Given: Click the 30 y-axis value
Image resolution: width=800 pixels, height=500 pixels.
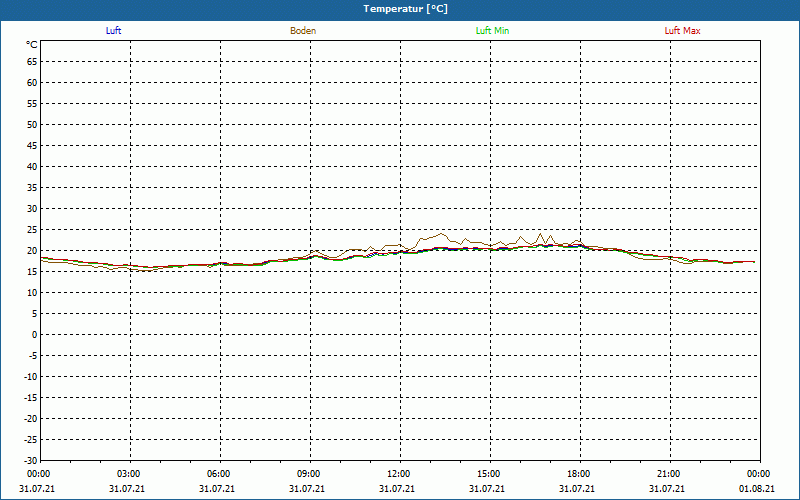Looking at the screenshot, I should point(32,209).
